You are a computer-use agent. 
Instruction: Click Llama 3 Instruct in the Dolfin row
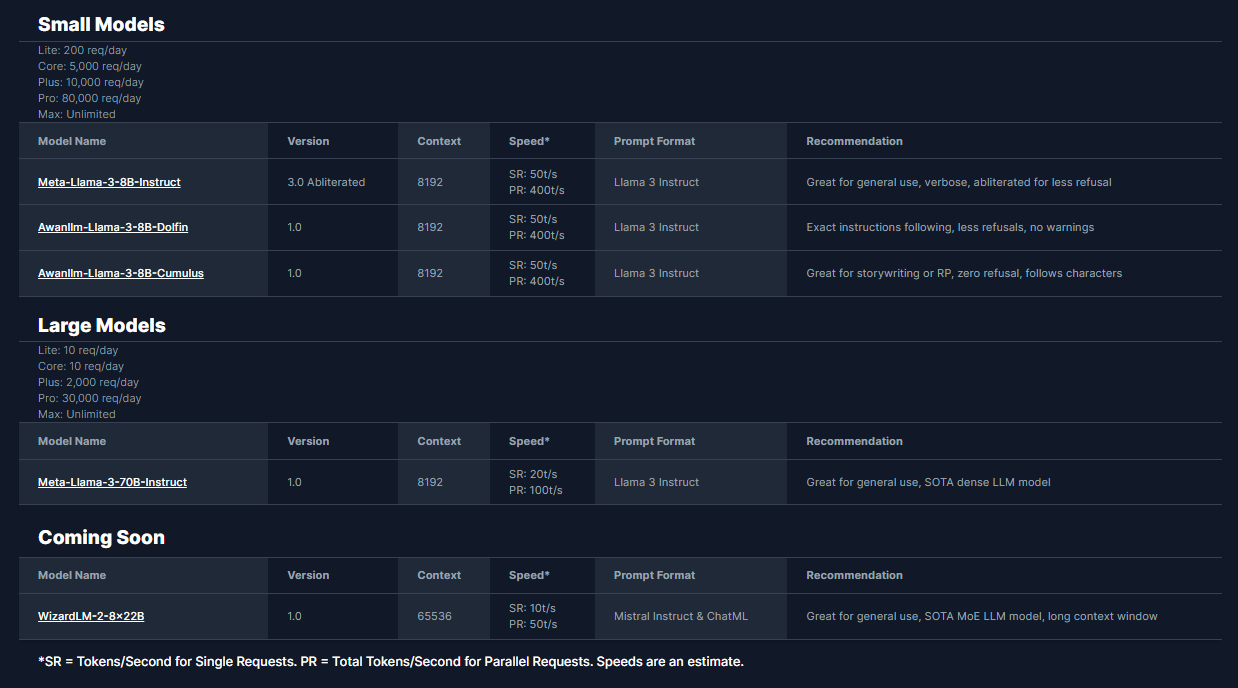(656, 227)
